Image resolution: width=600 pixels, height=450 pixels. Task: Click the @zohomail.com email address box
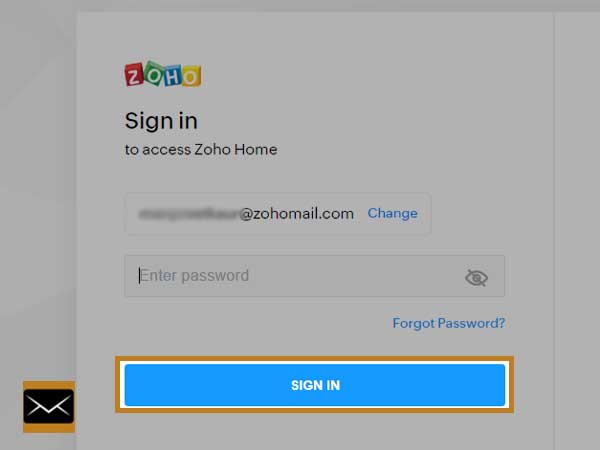pos(278,214)
